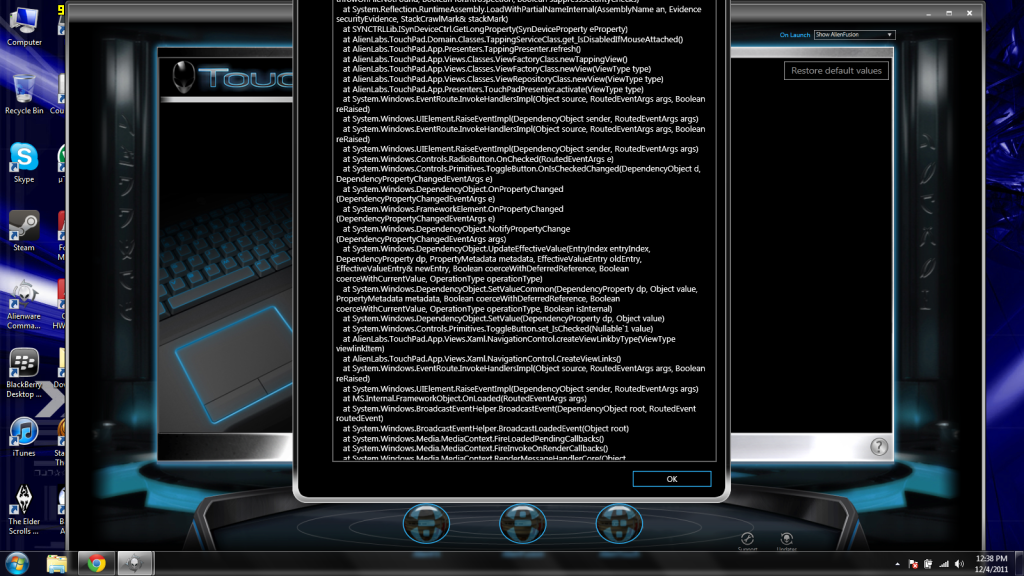Click the alien head logo beside TouchPad title
Image resolution: width=1024 pixels, height=576 pixels.
tap(184, 77)
